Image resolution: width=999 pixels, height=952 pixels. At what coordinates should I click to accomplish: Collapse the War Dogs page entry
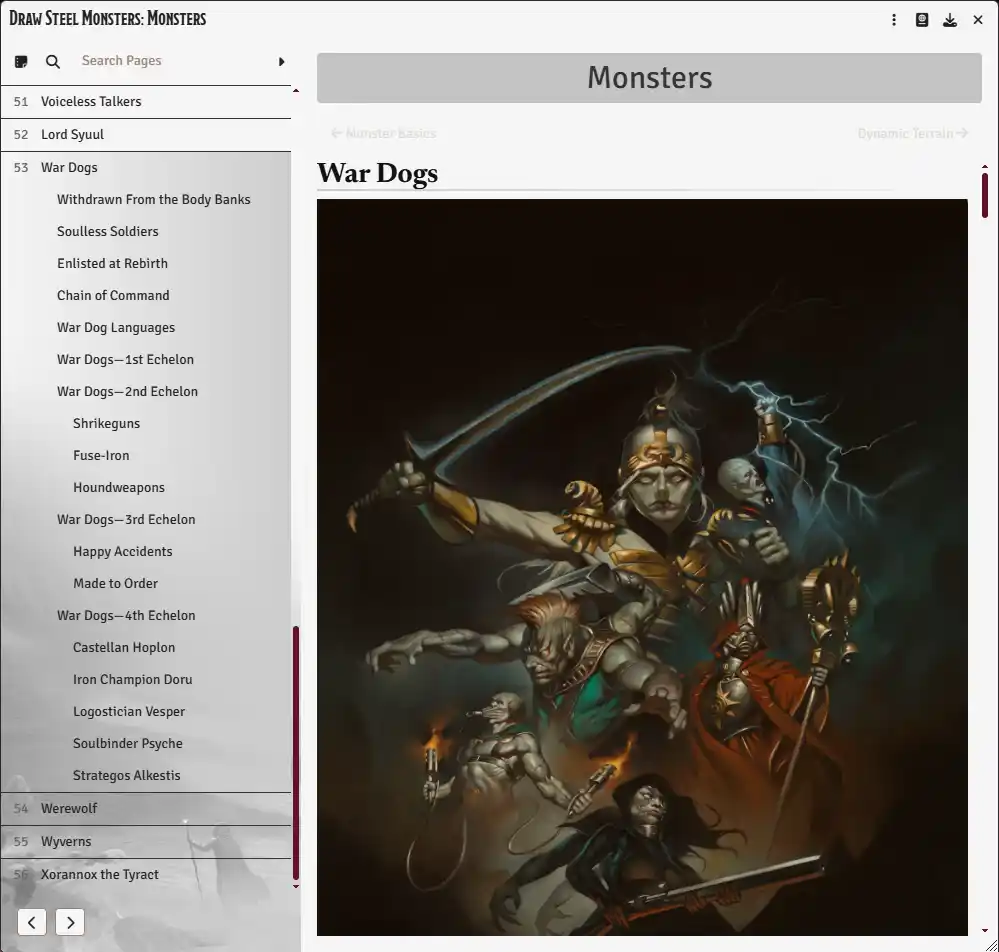click(x=72, y=167)
